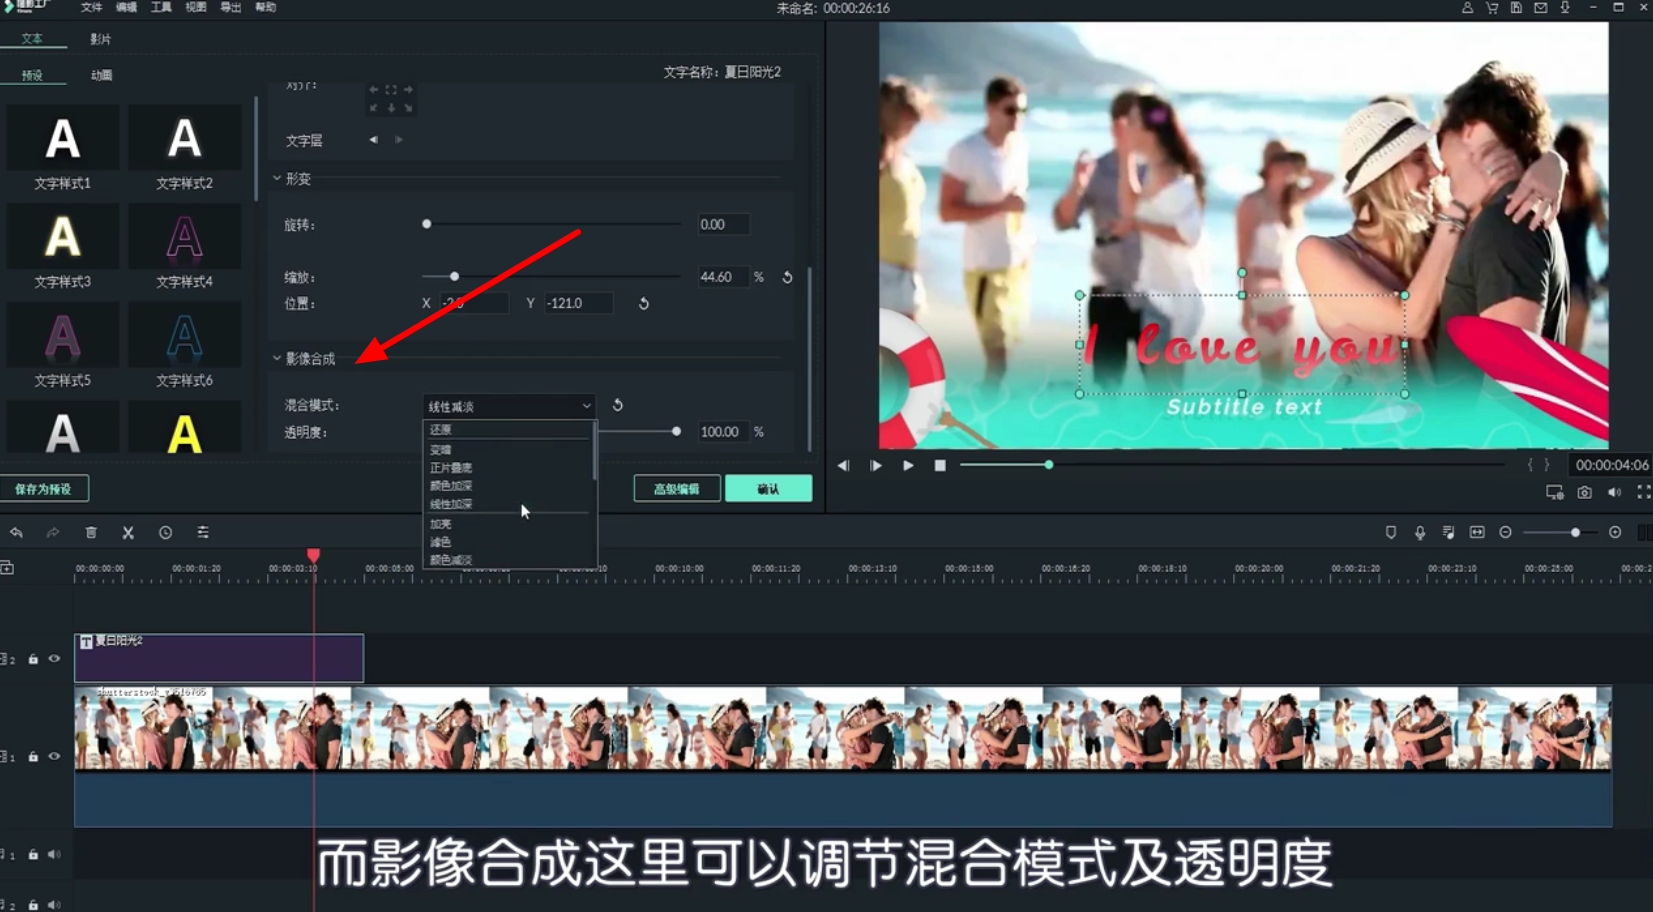
Task: Switch to the 动画 tab
Action: pos(101,75)
